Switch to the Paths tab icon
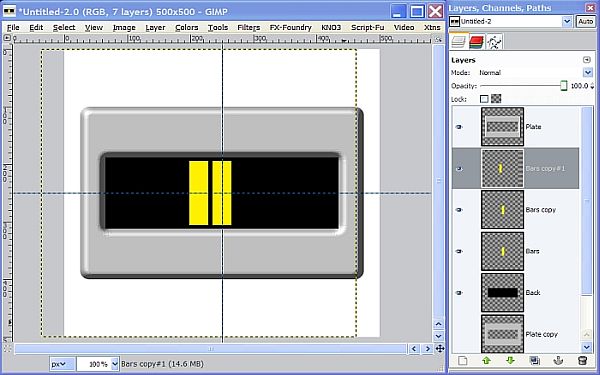 click(x=494, y=41)
